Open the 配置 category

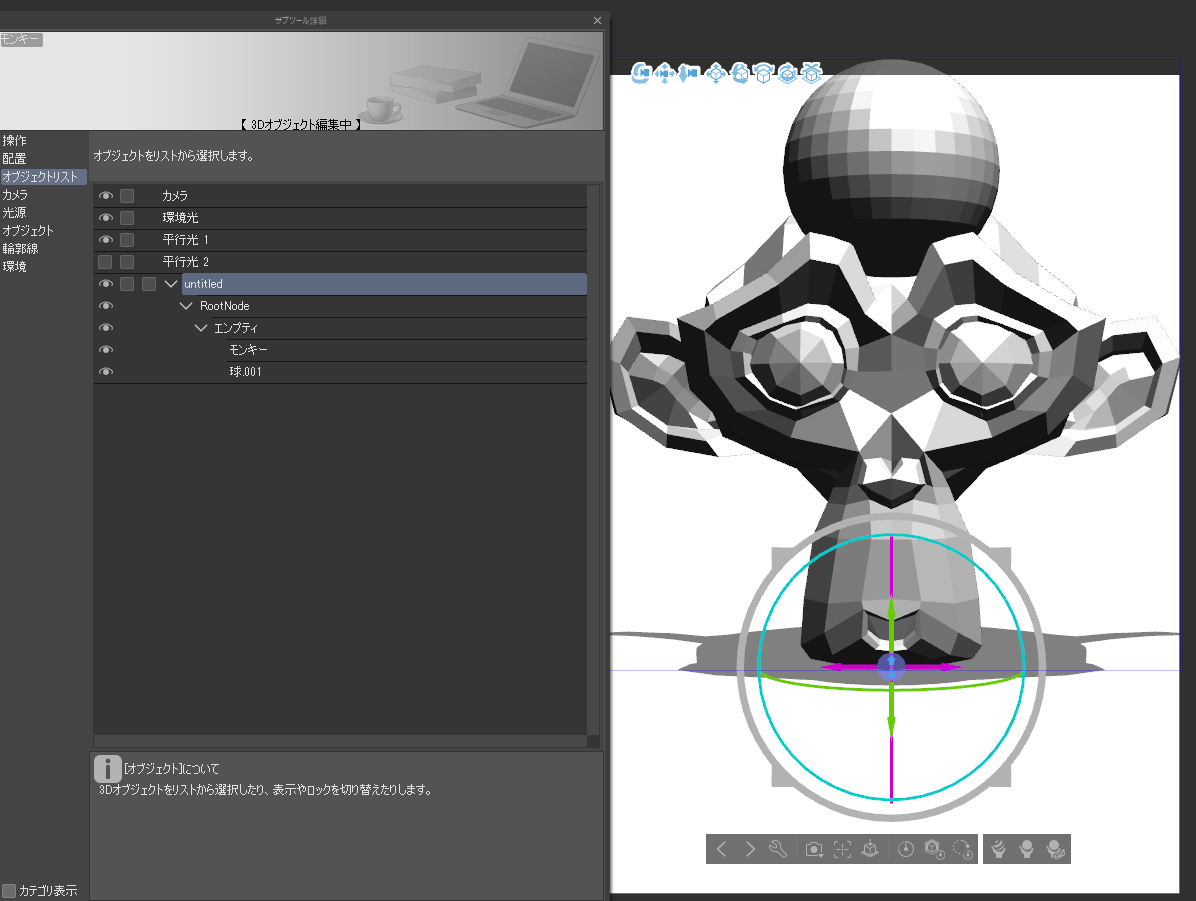14,159
